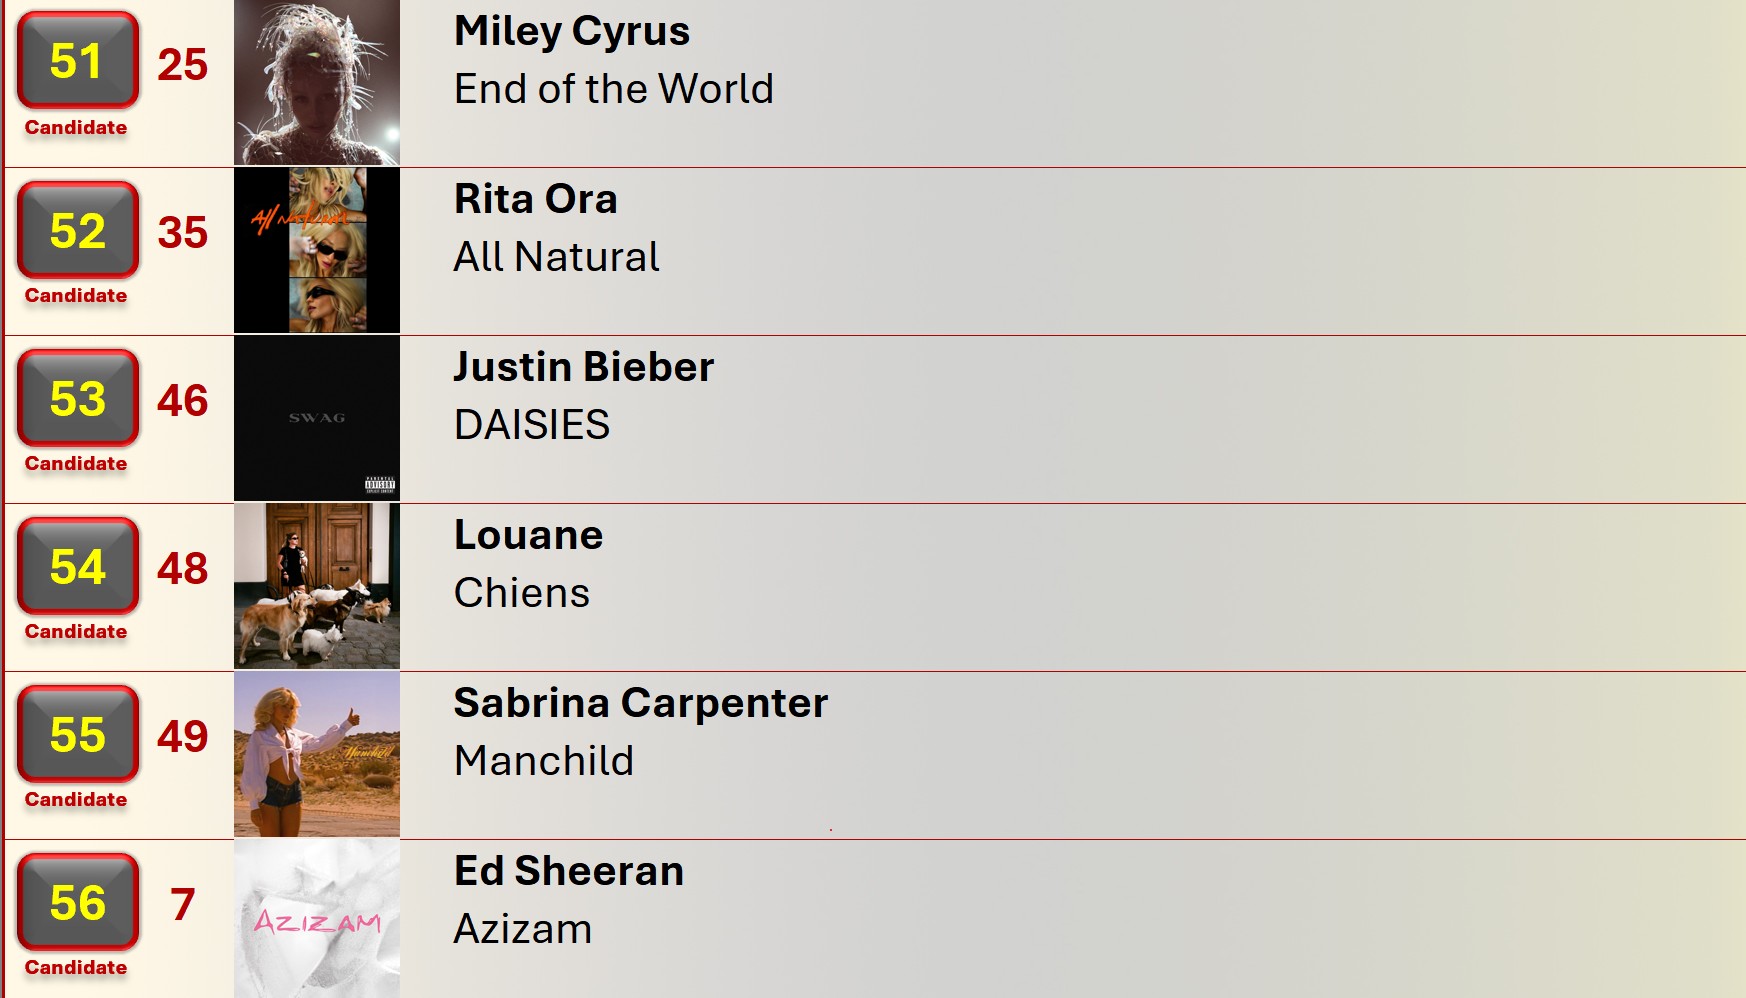Screen dimensions: 1746x998
Task: Open the Ed Sheeran Azizam cover
Action: click(x=317, y=918)
